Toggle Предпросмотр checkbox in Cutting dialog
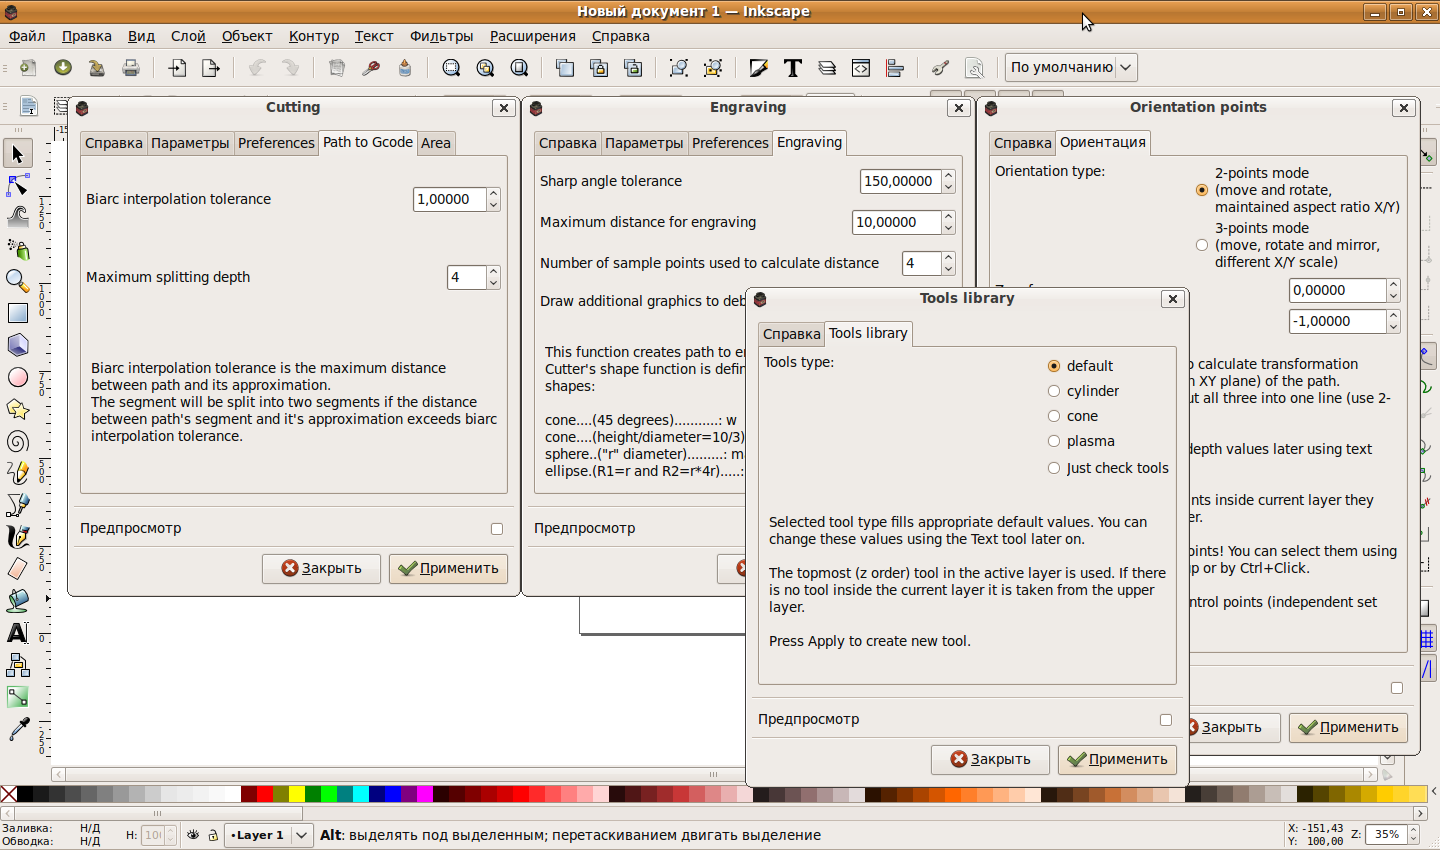The width and height of the screenshot is (1440, 850). [497, 529]
